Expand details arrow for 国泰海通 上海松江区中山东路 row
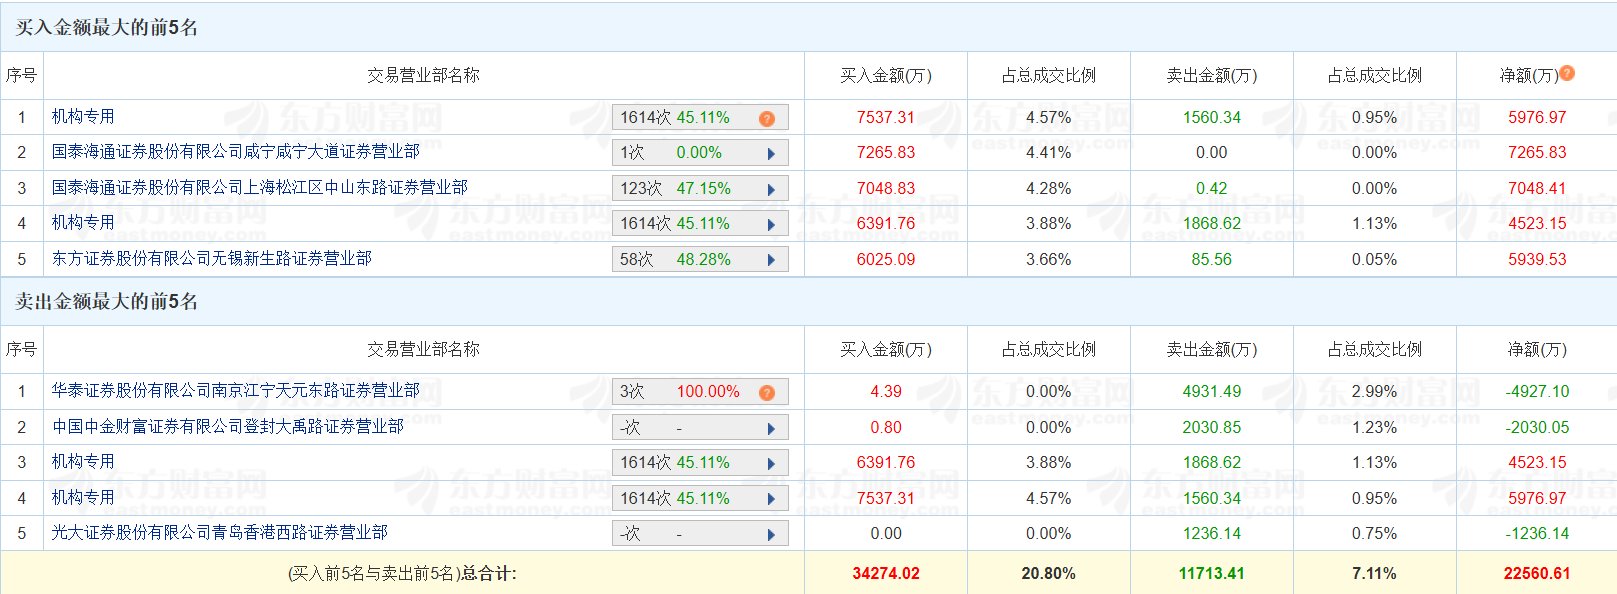Screen dimensions: 1617x594 point(771,190)
